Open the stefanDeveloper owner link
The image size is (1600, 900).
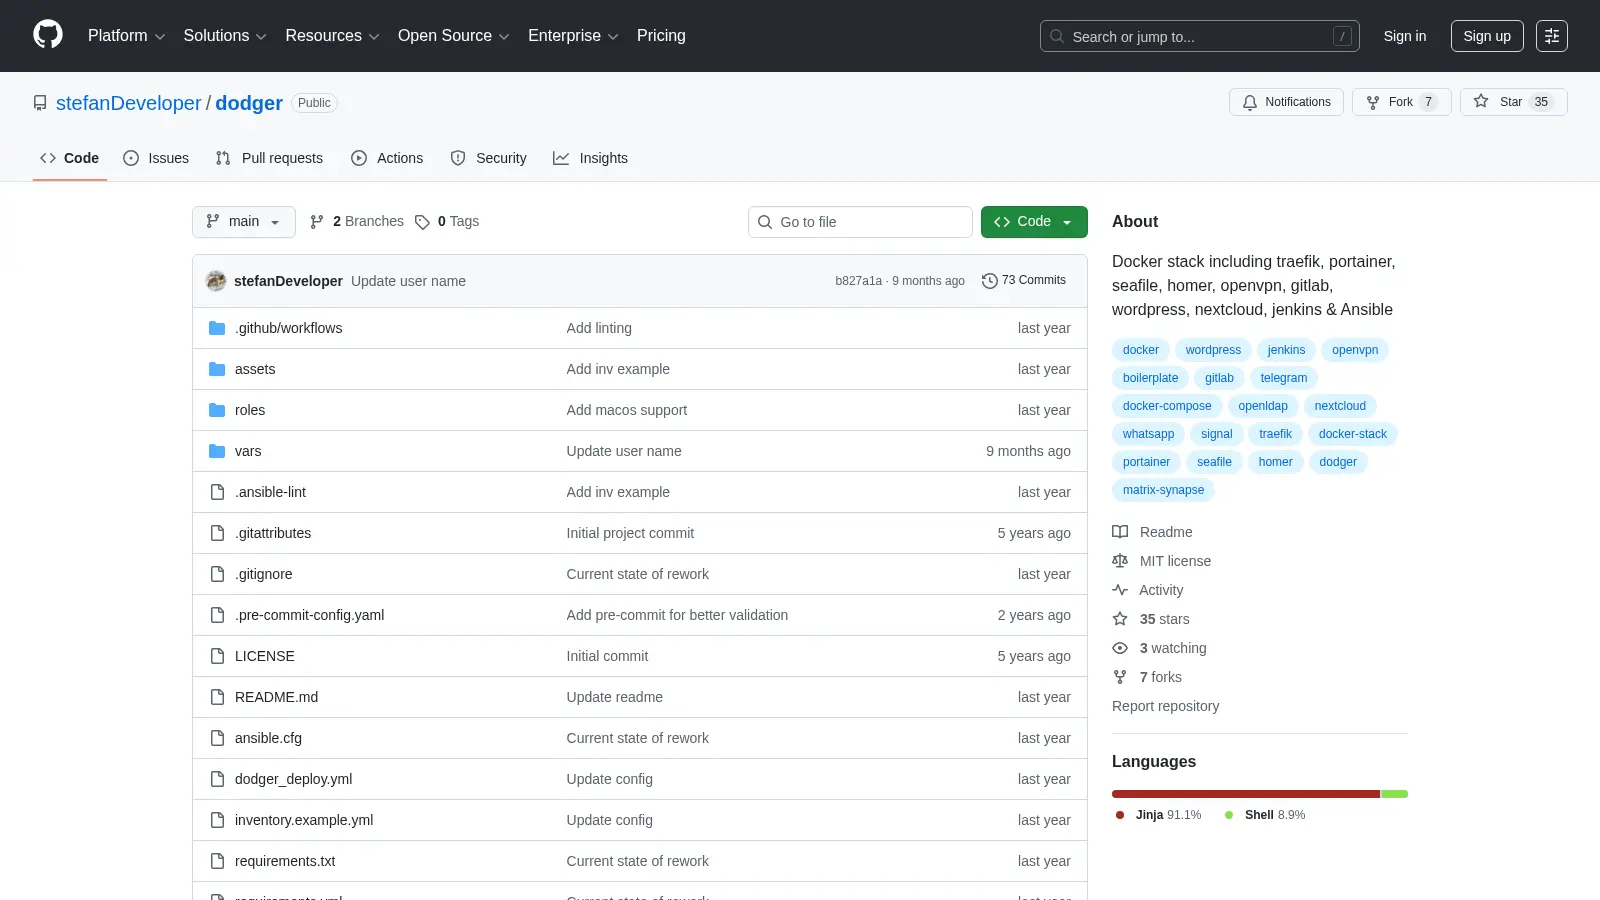tap(128, 103)
